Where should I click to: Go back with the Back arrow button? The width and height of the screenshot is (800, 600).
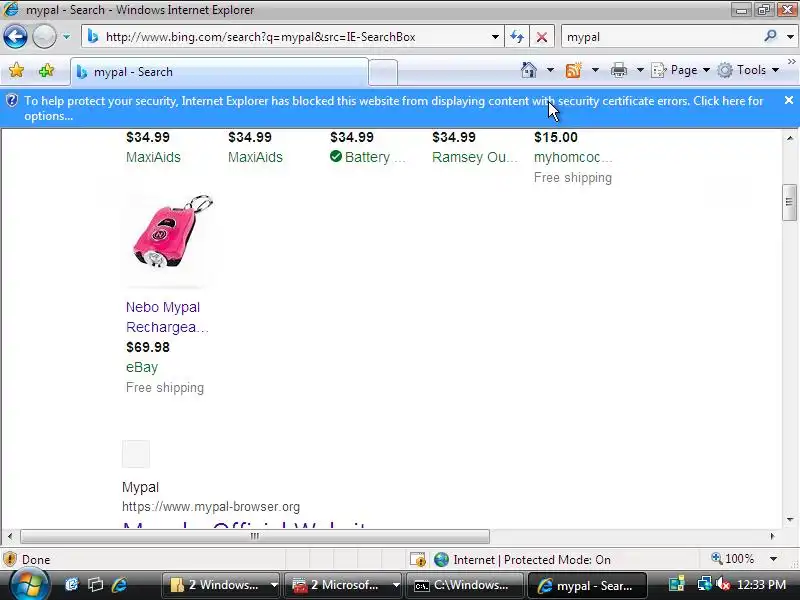click(15, 37)
